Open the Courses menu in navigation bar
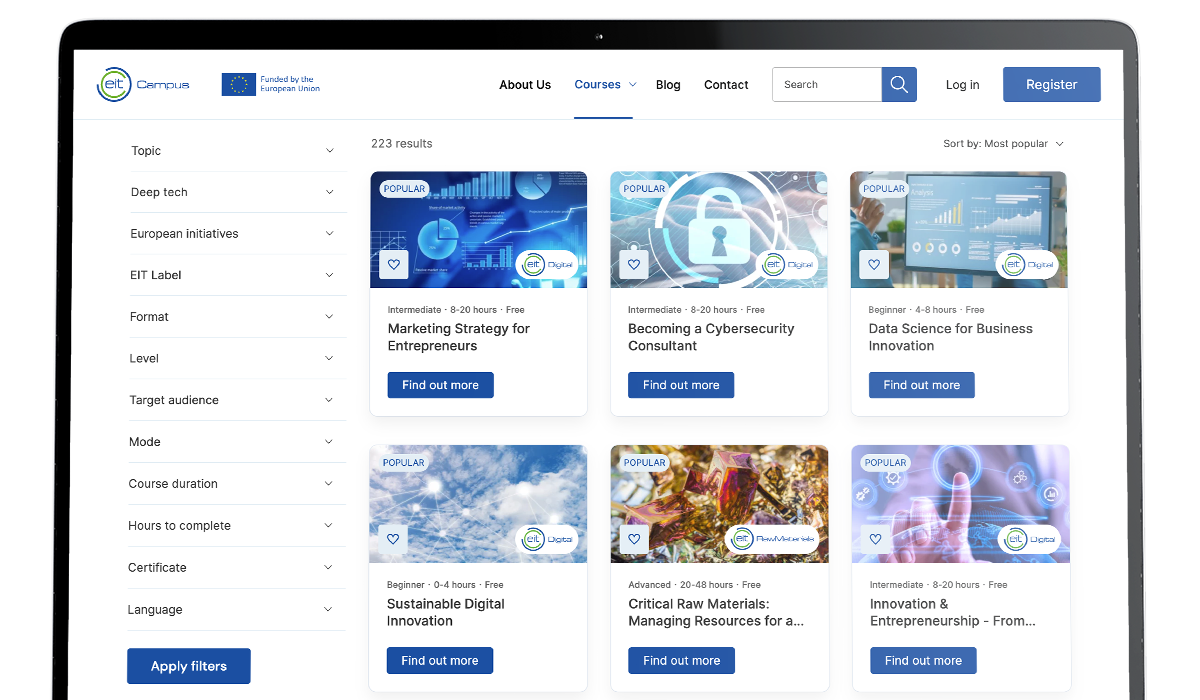This screenshot has height=700, width=1200. pos(604,85)
